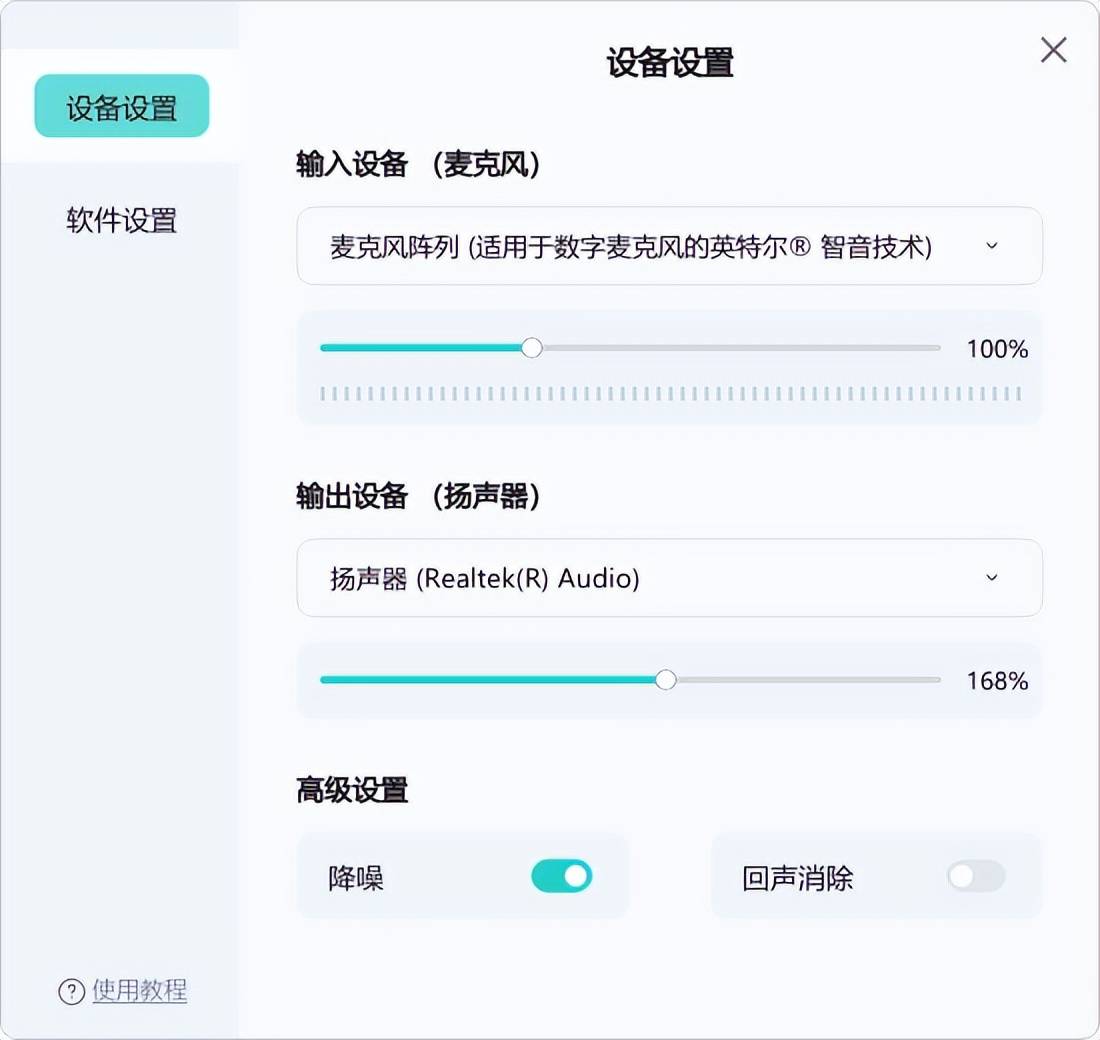Click the 100% microphone volume value
The height and width of the screenshot is (1040, 1100).
997,349
